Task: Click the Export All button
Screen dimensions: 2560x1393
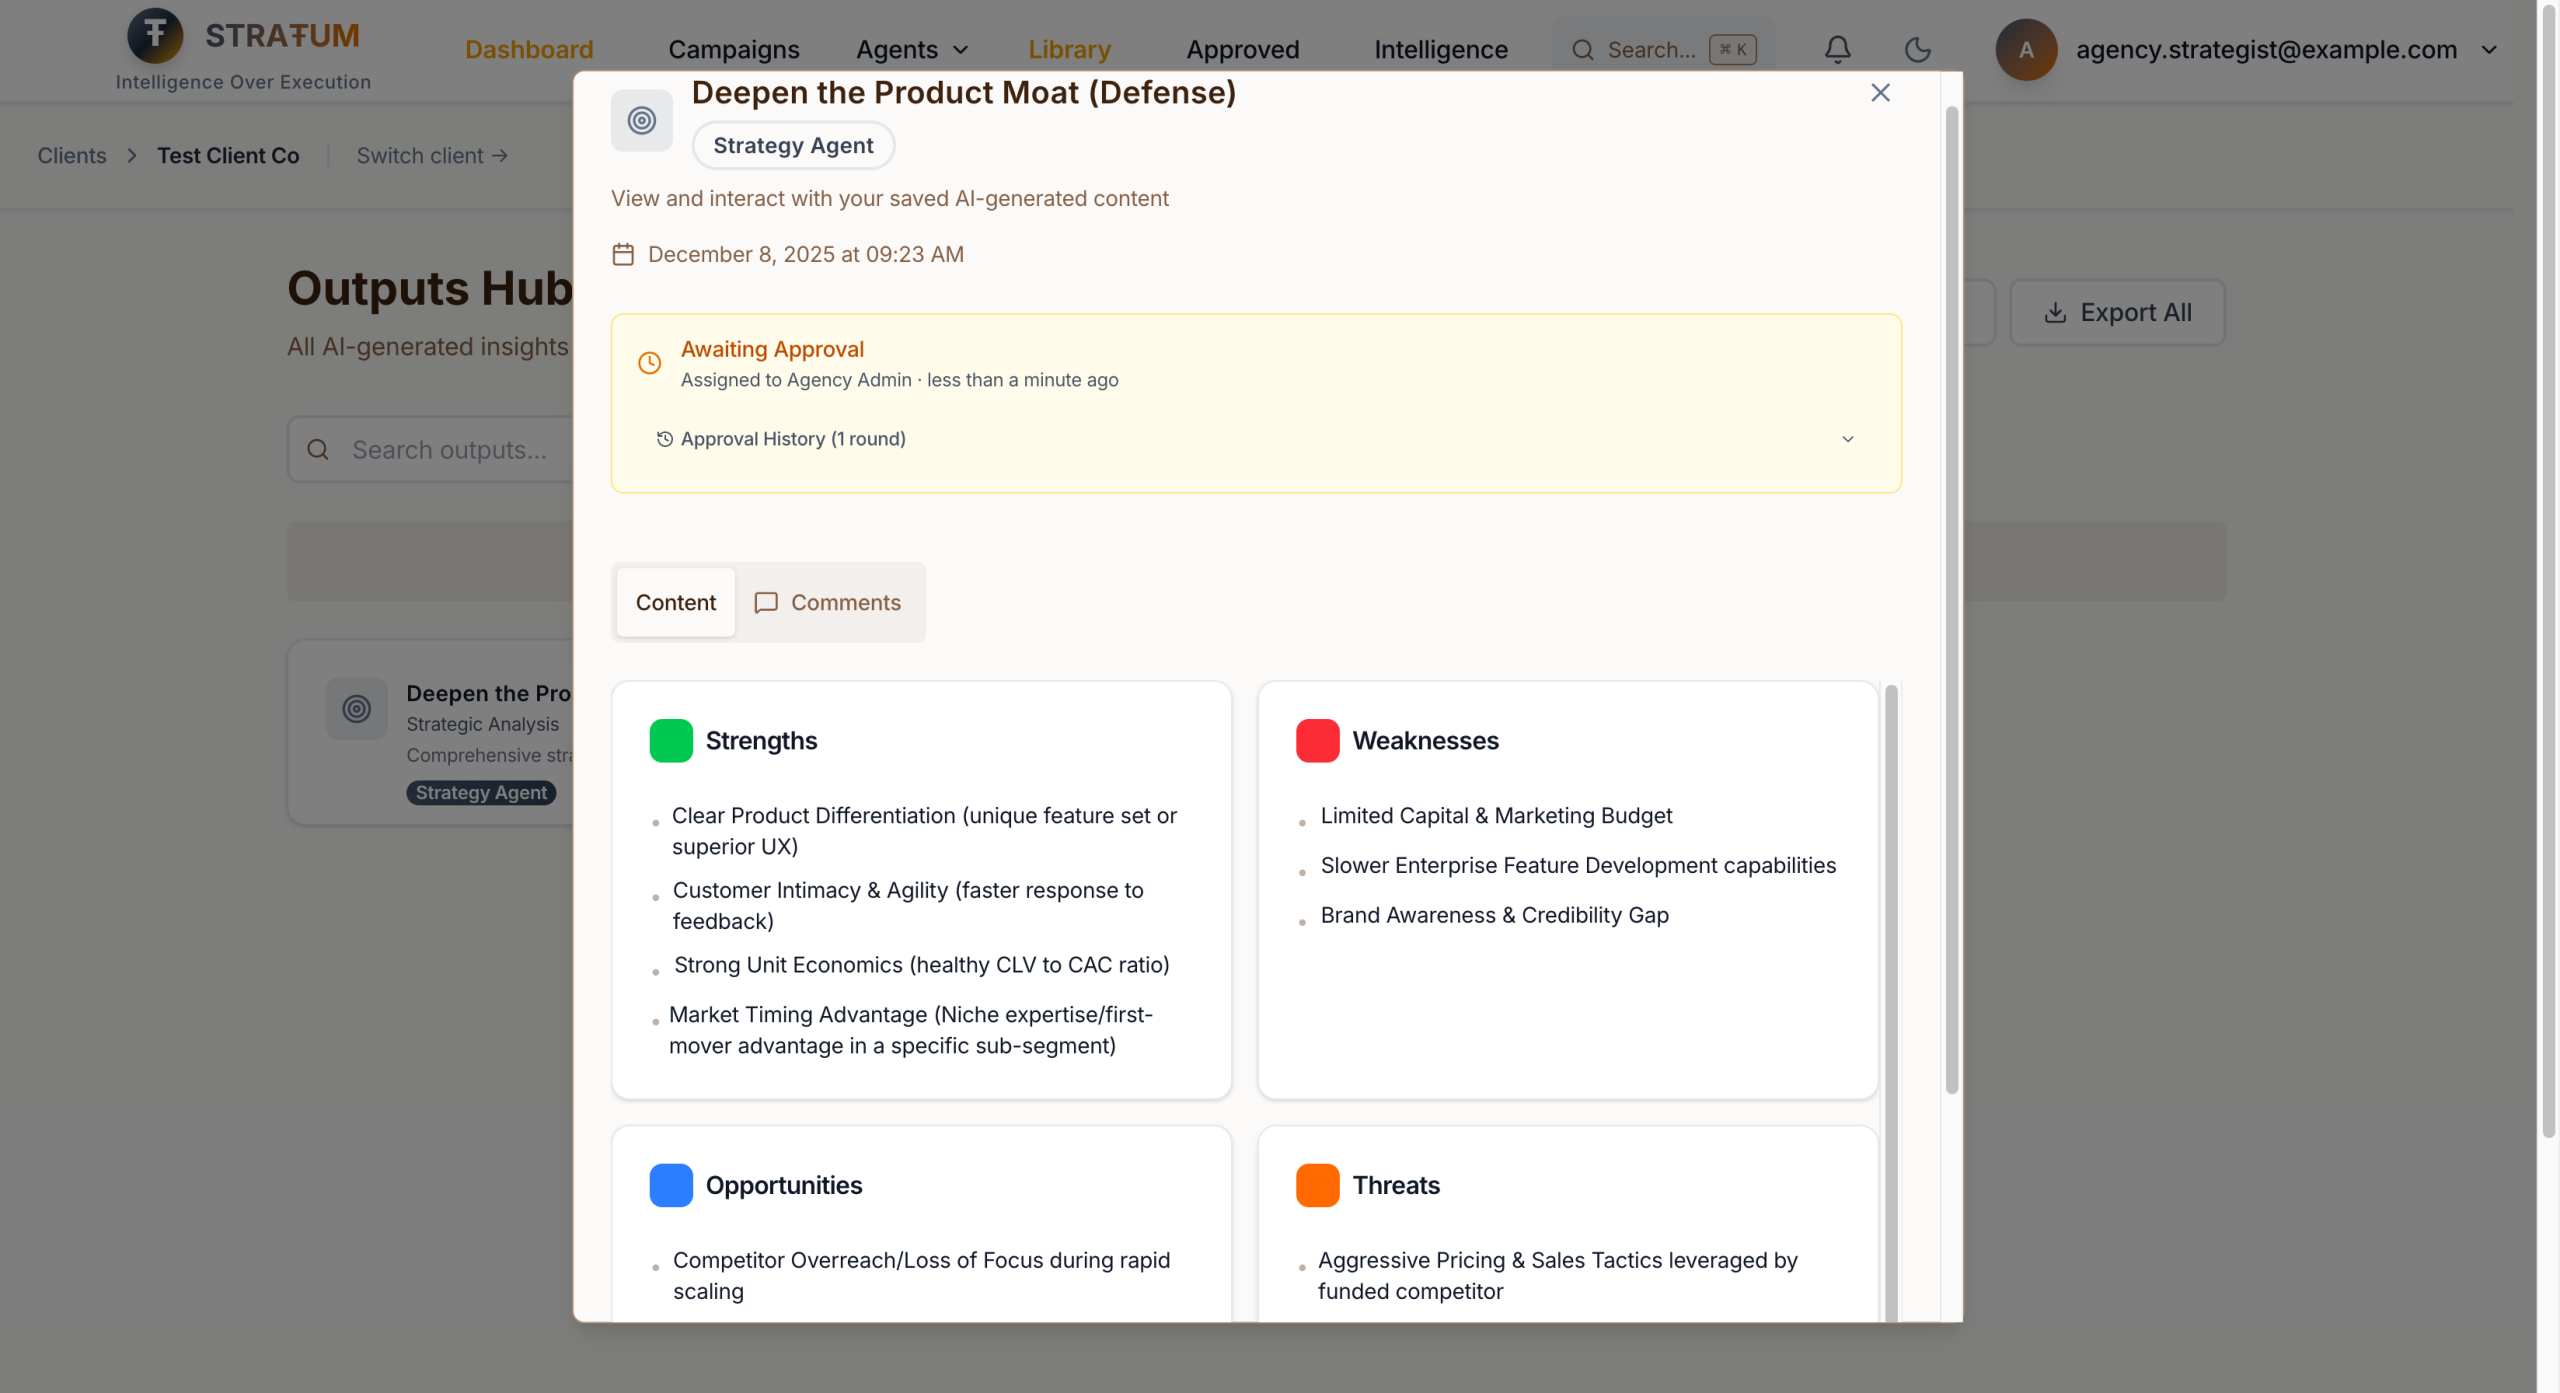Action: pos(2117,313)
